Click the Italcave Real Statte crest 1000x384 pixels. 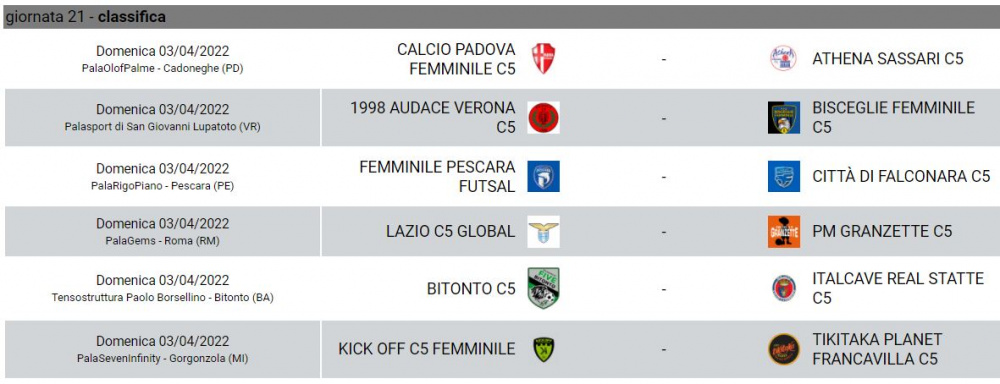click(784, 288)
